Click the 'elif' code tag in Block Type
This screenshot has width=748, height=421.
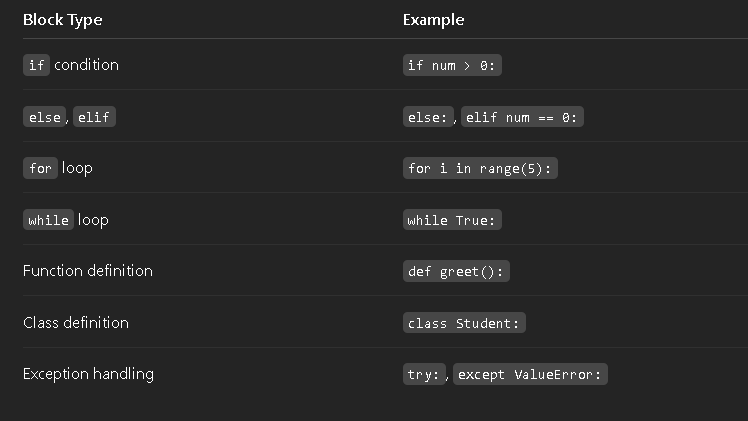pos(94,117)
